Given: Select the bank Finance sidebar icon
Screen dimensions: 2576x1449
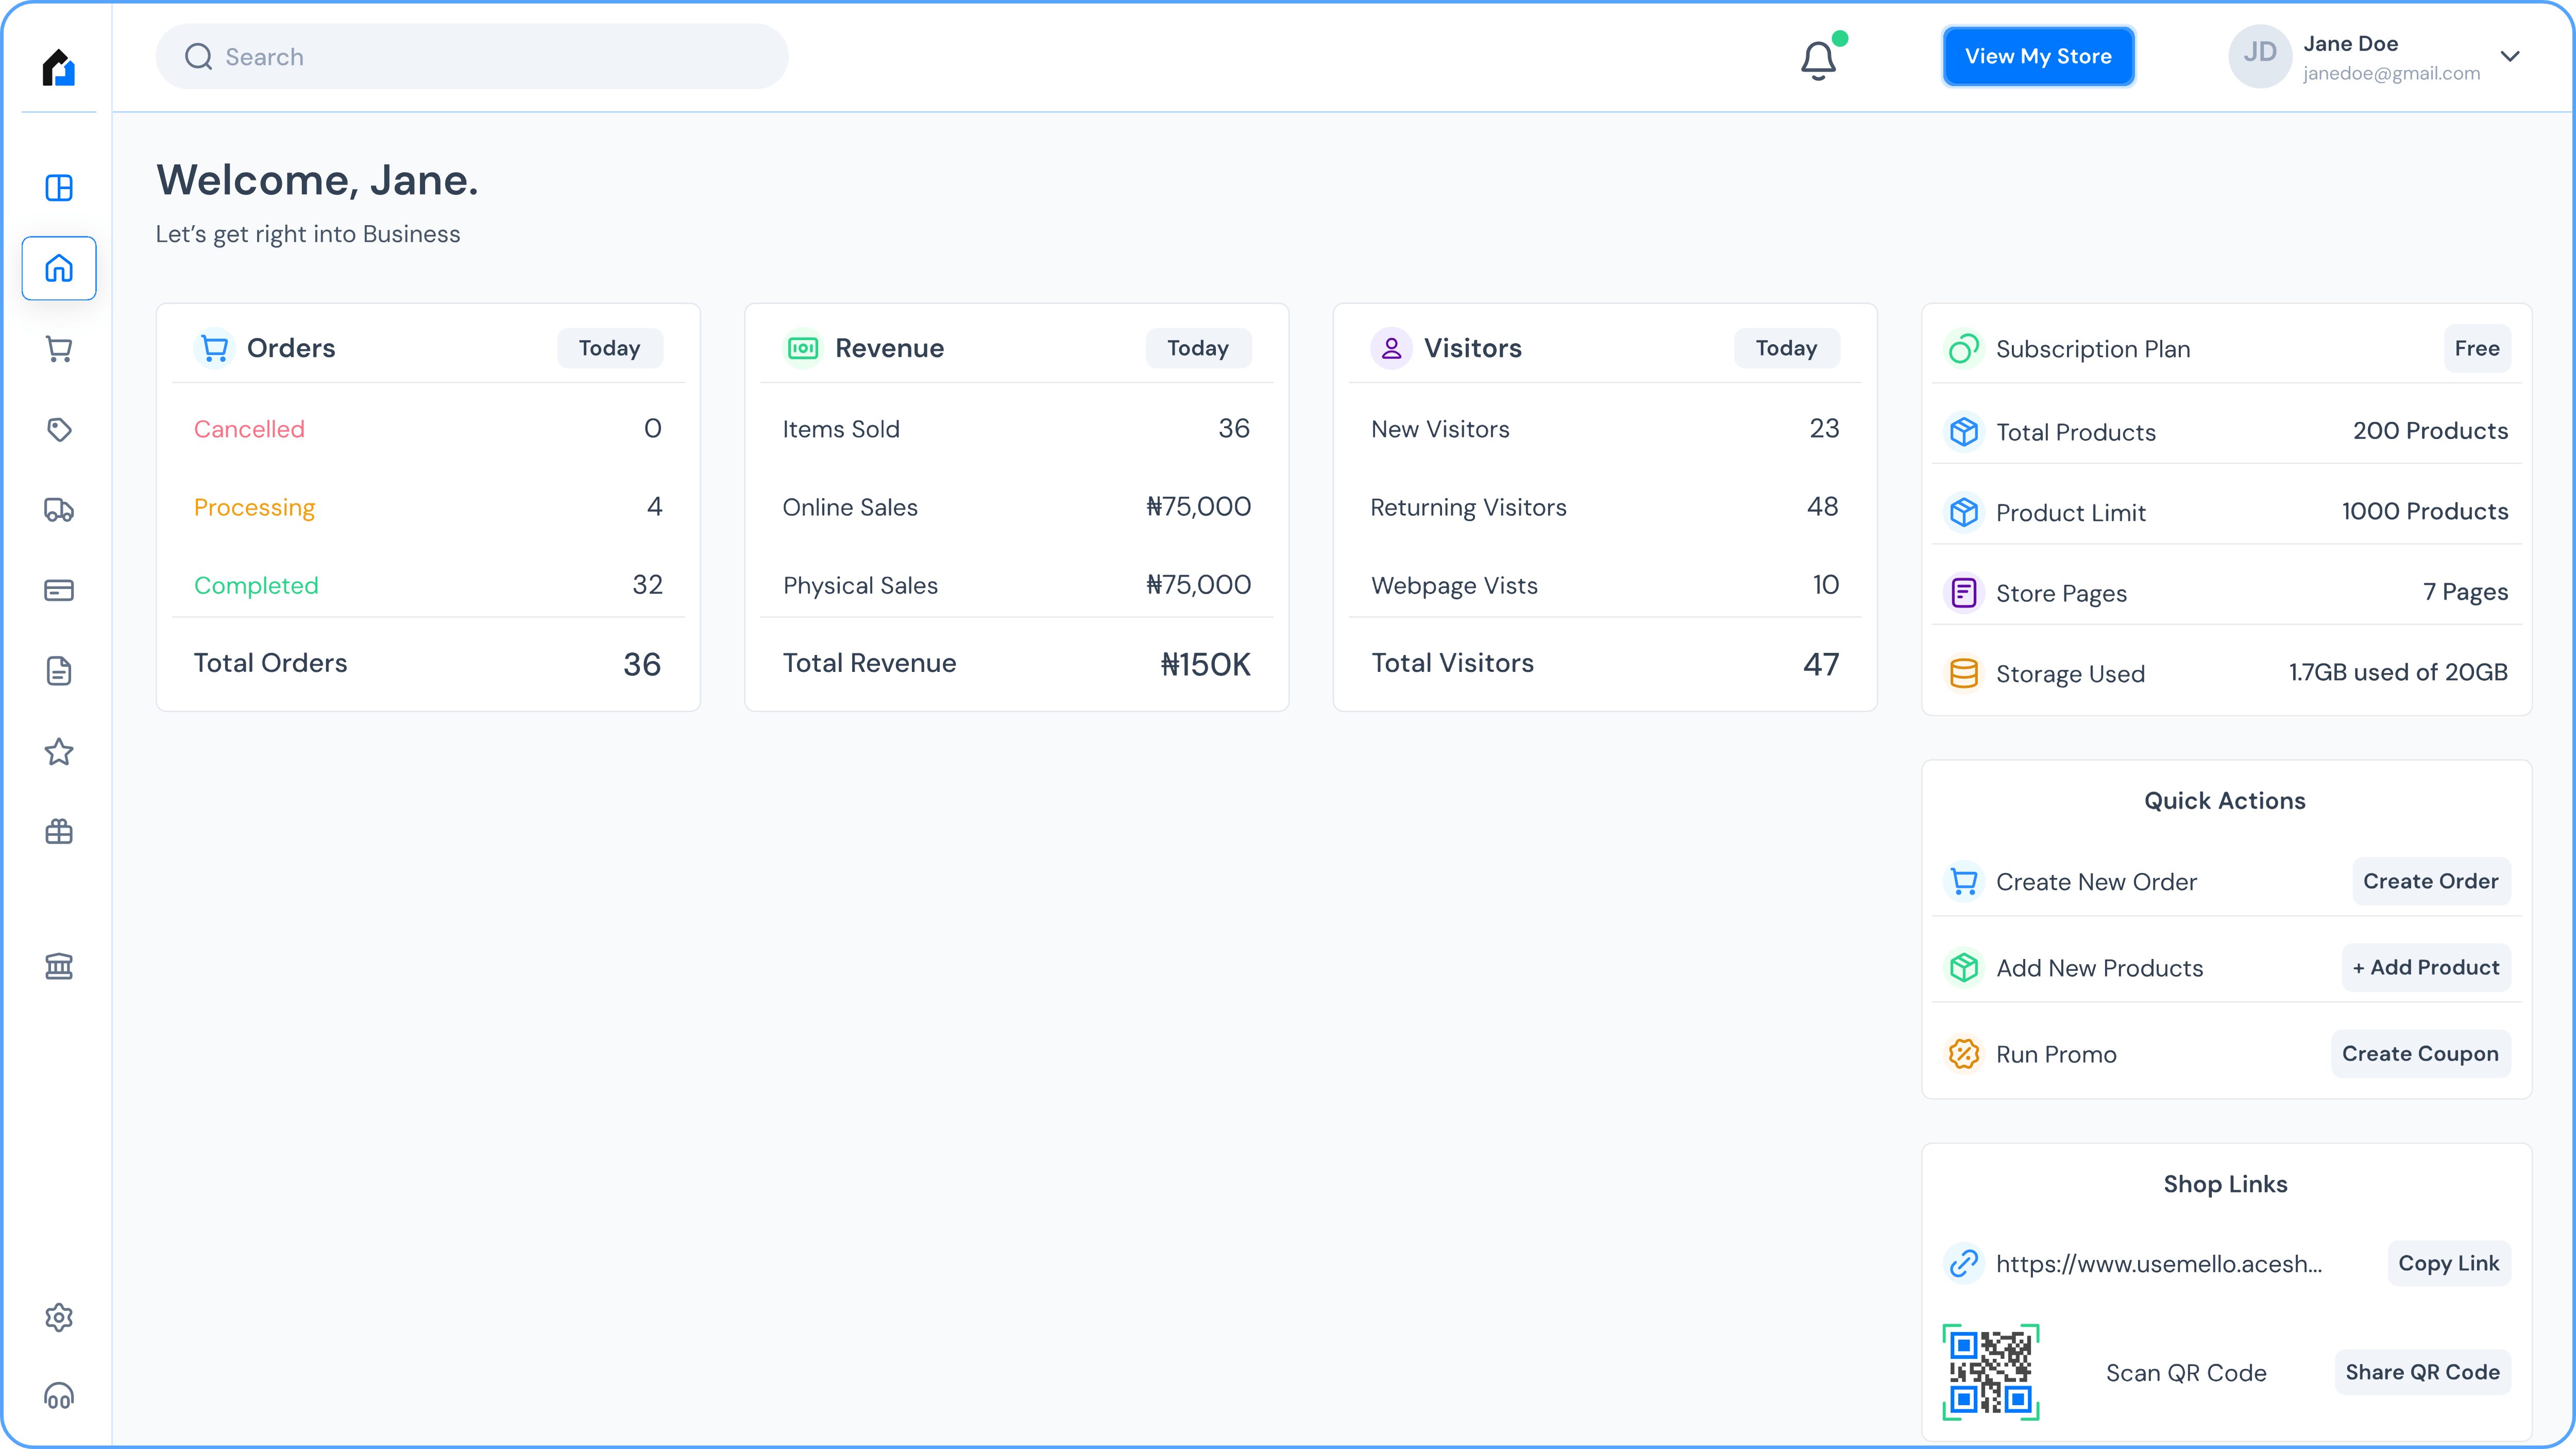Looking at the screenshot, I should click(59, 965).
